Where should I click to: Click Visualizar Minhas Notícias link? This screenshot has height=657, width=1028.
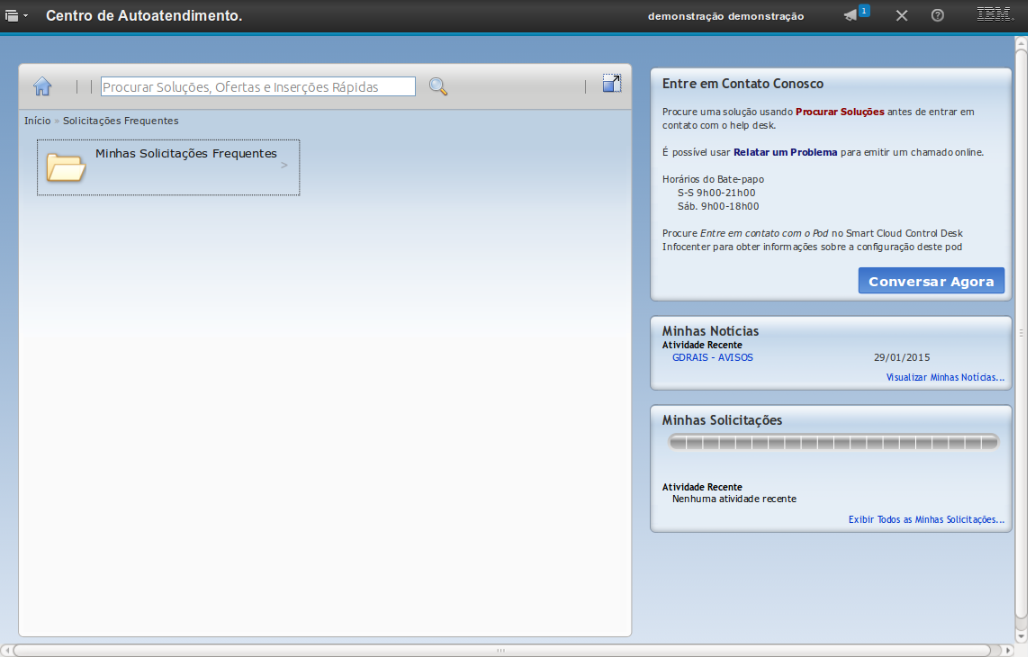pyautogui.click(x=945, y=377)
